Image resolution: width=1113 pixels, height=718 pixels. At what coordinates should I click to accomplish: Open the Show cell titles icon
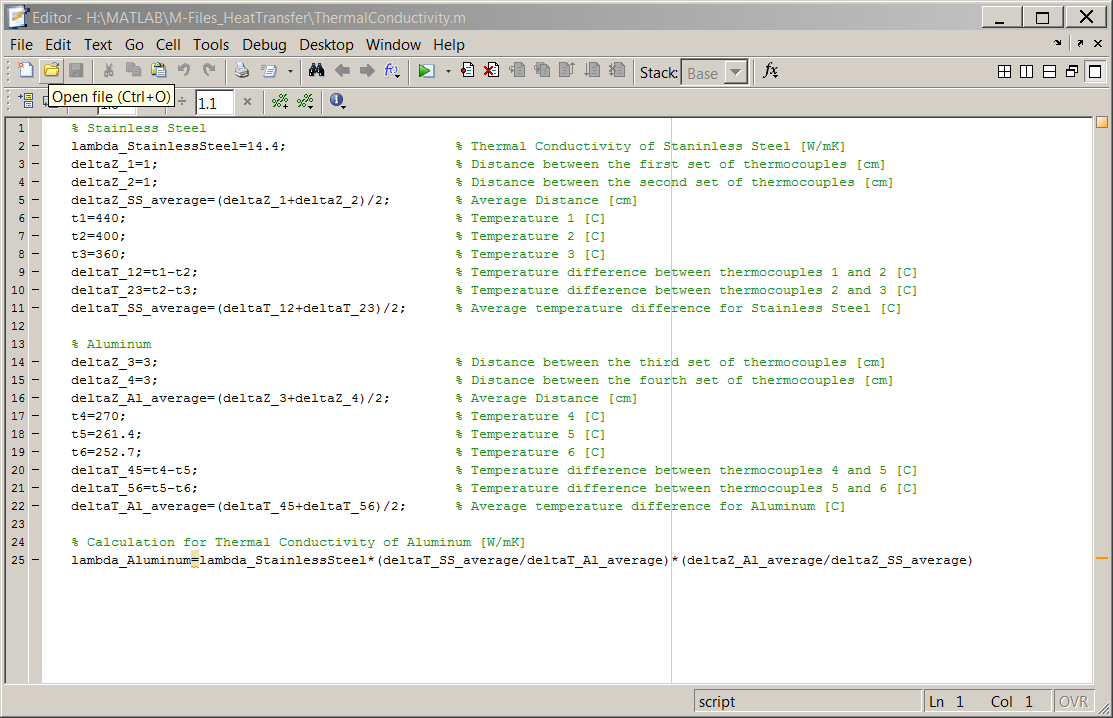point(305,101)
